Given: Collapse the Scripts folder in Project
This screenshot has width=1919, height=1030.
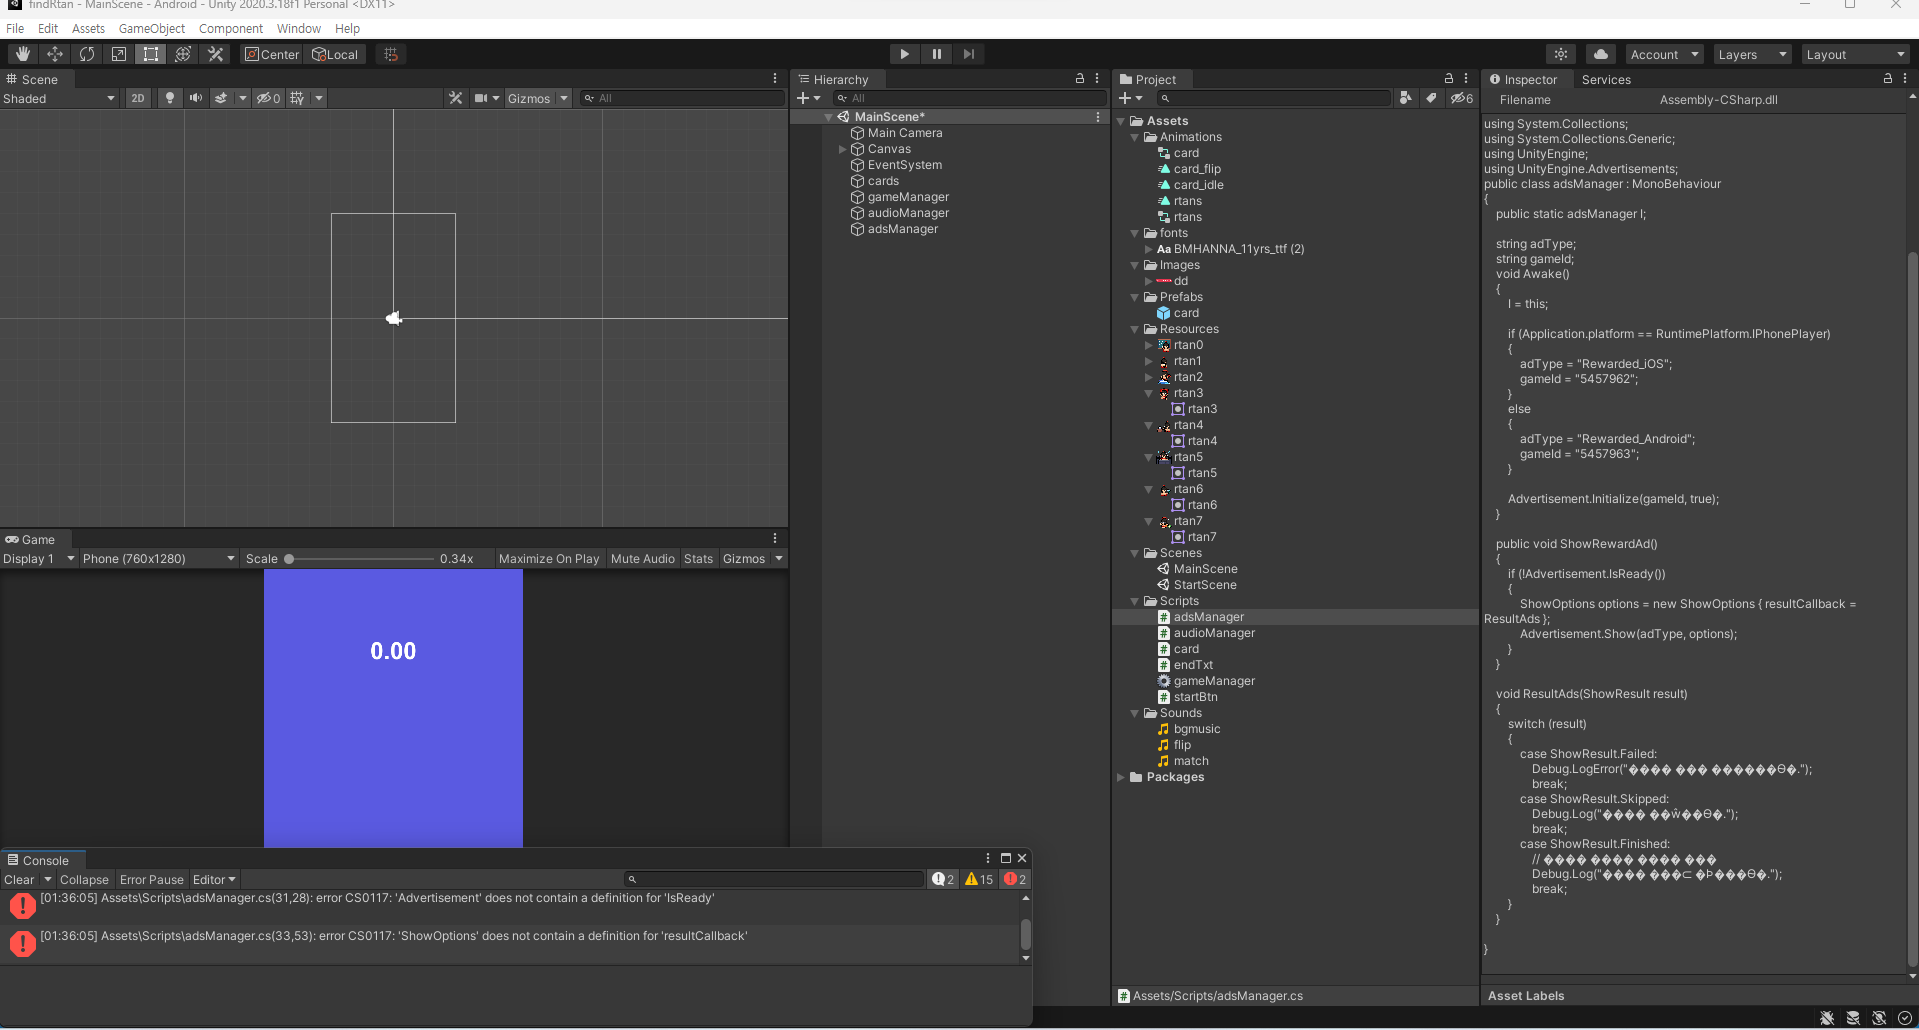Looking at the screenshot, I should click(1135, 601).
